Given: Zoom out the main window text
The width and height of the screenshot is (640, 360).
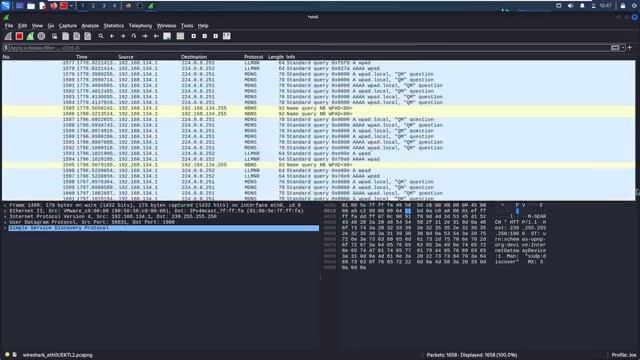Looking at the screenshot, I should [204, 36].
